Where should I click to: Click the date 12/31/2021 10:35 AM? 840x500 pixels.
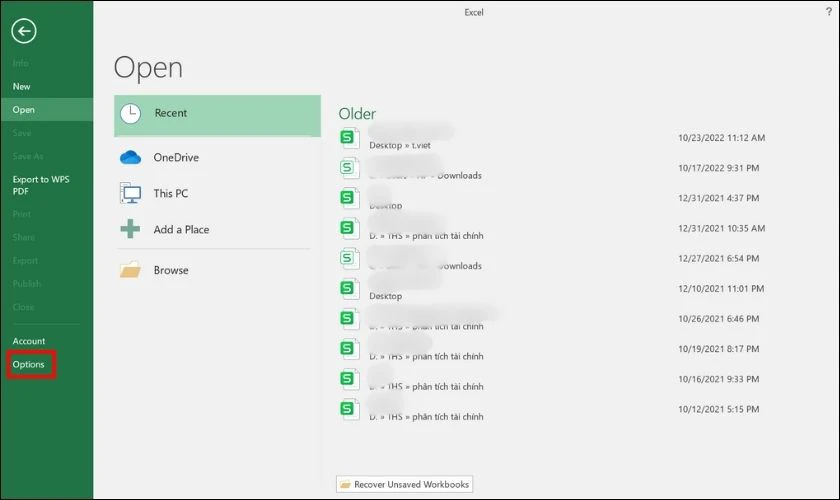point(722,228)
